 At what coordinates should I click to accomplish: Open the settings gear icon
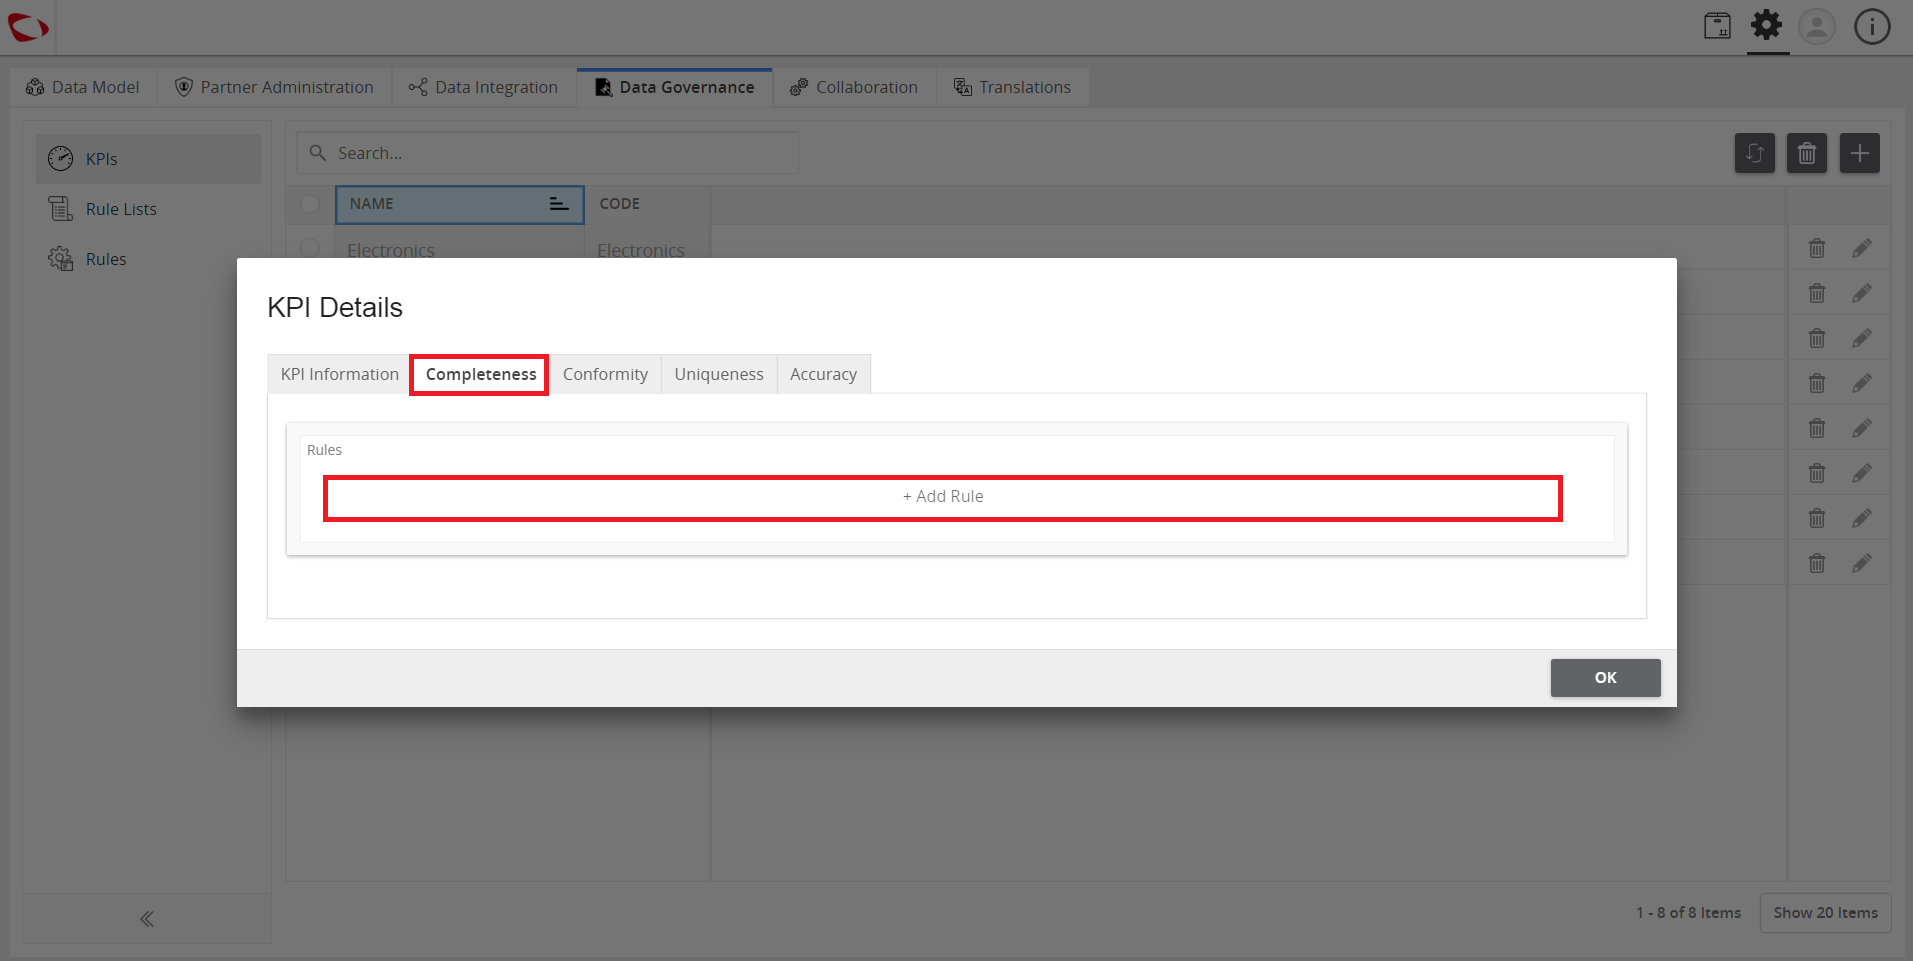pos(1767,25)
